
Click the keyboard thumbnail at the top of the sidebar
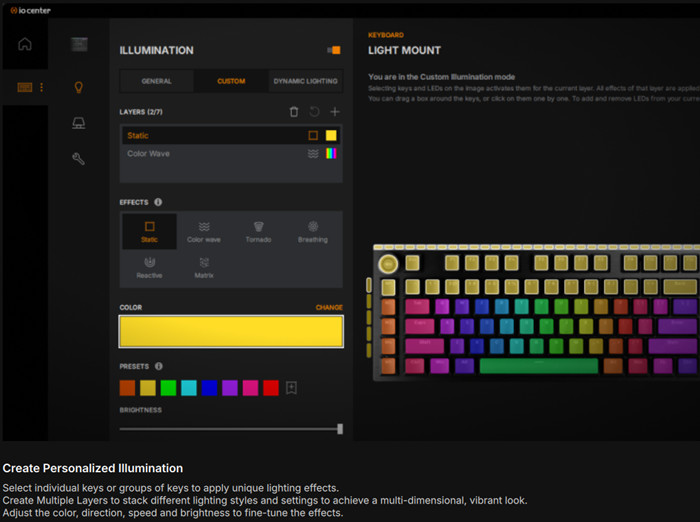coord(79,44)
